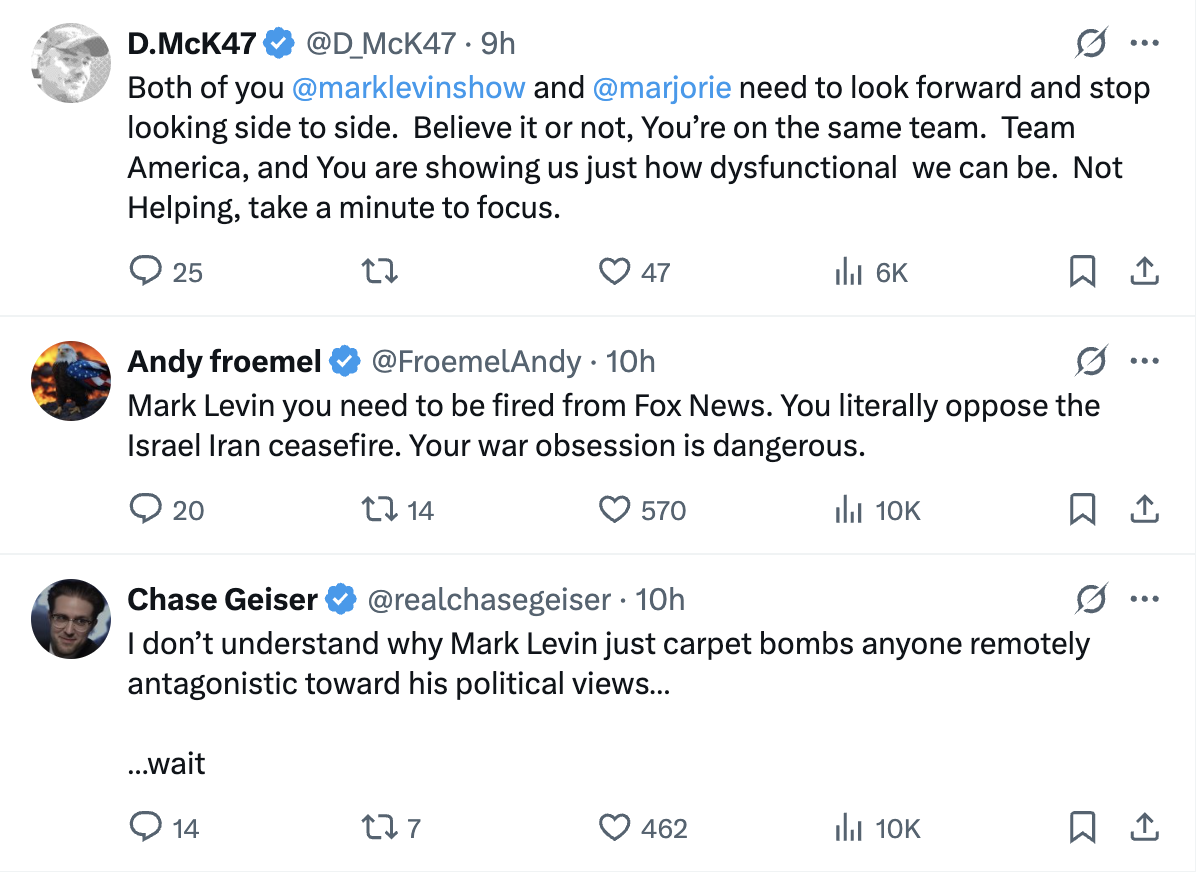Bookmark D.McK47's post

coord(1082,272)
